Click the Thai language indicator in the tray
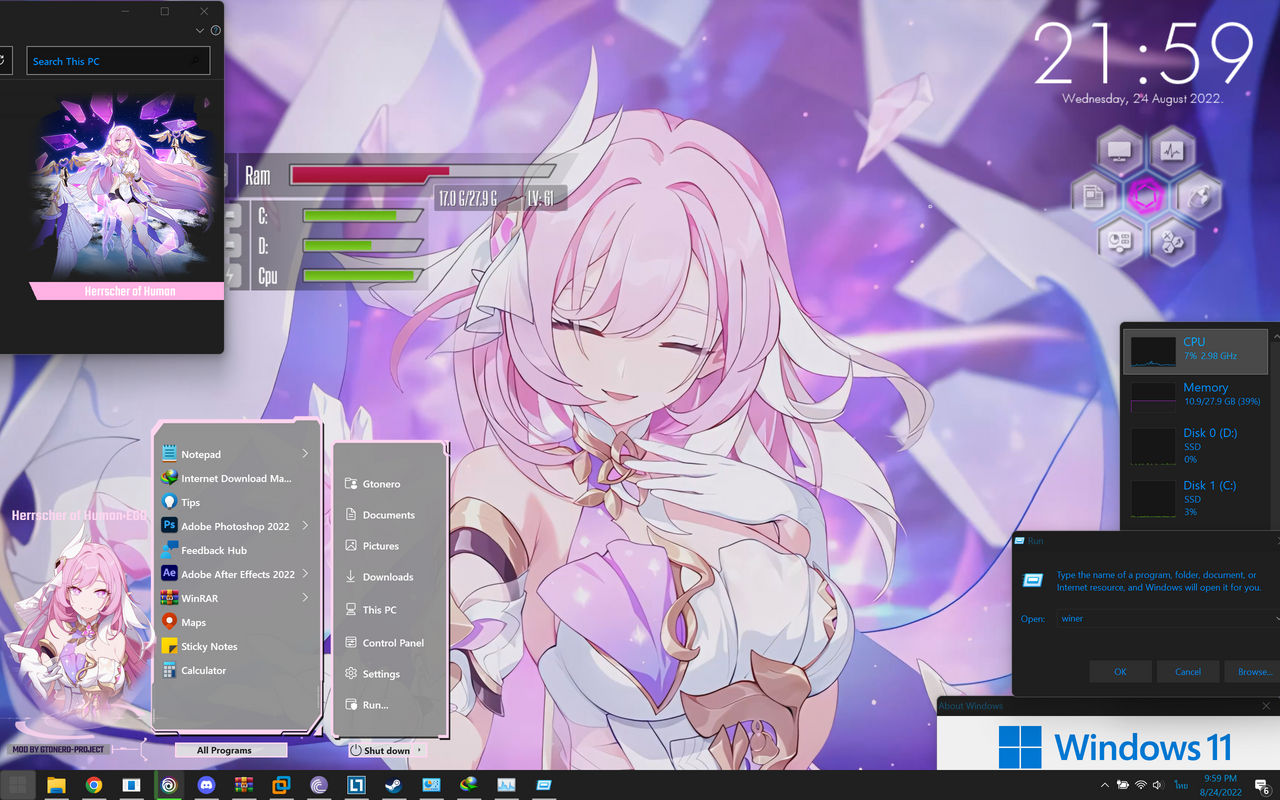The image size is (1280, 800). pyautogui.click(x=1180, y=785)
